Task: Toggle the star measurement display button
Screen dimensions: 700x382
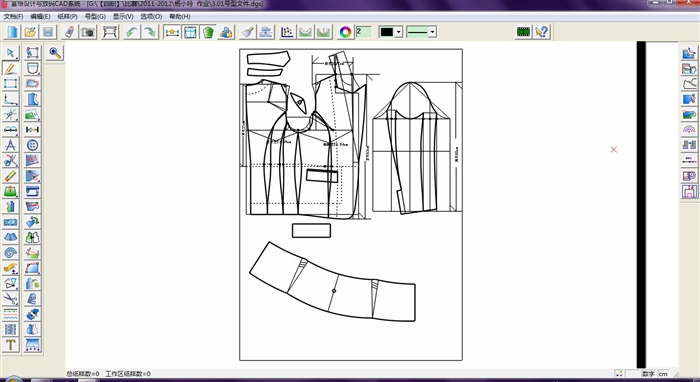Action: pos(172,32)
